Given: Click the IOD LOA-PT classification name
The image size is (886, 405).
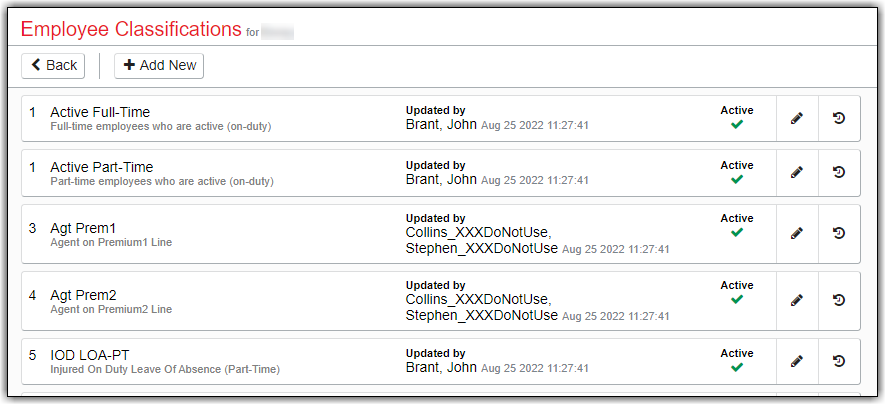Looking at the screenshot, I should [90, 355].
